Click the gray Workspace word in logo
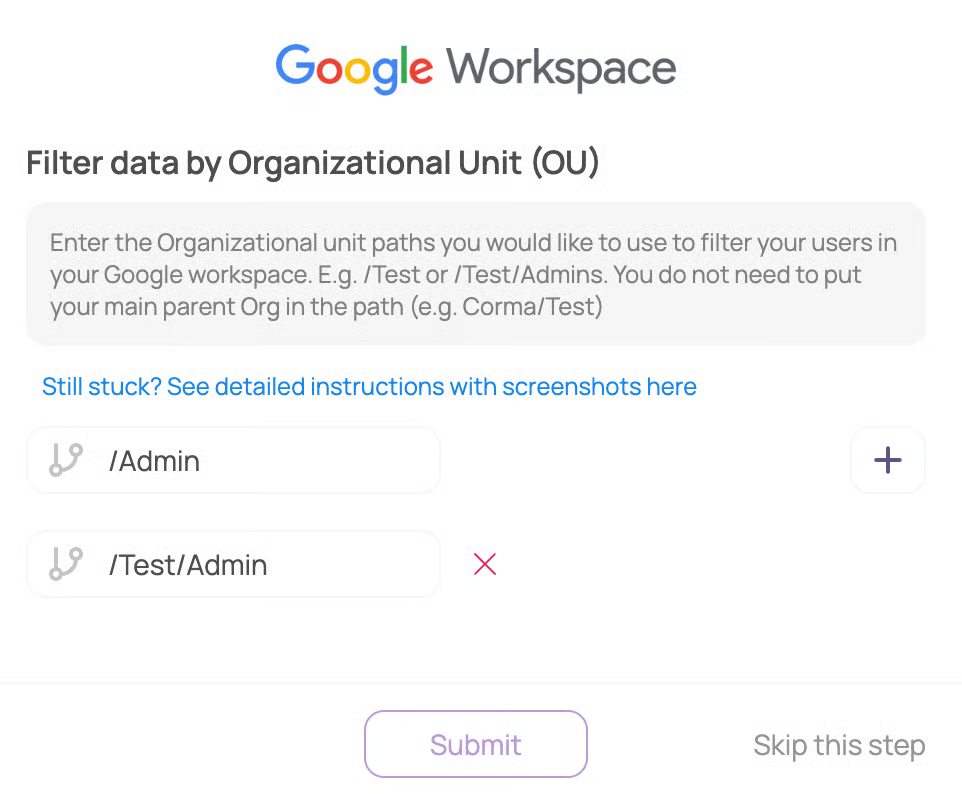The width and height of the screenshot is (962, 794). 561,68
